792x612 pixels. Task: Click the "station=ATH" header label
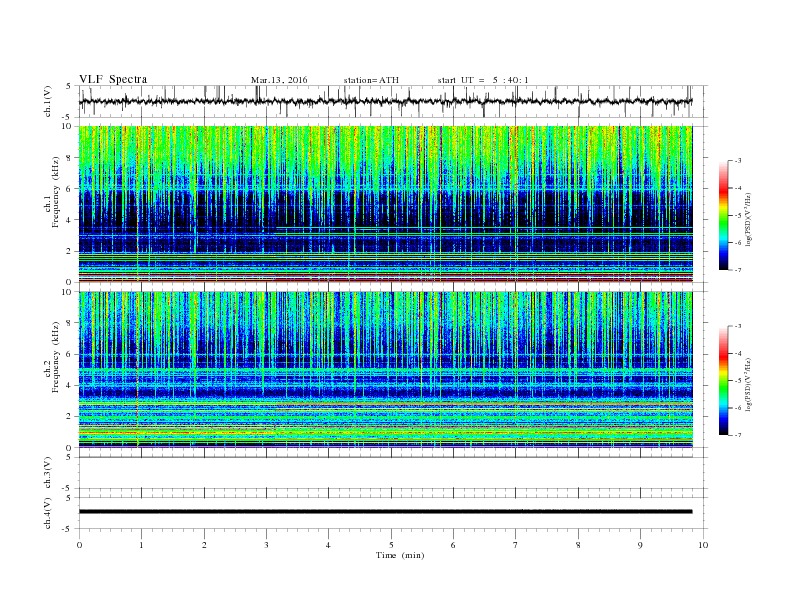coord(371,80)
